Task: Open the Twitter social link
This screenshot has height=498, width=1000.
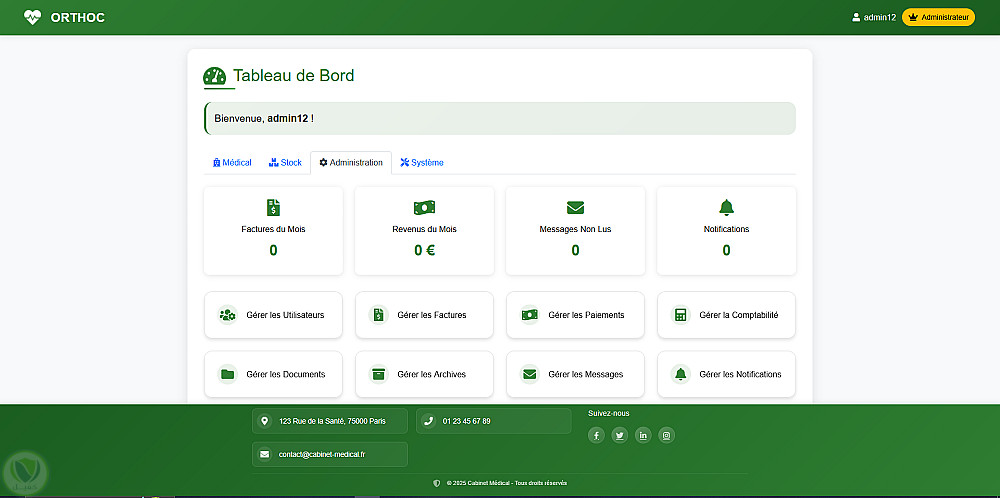Action: pos(620,436)
